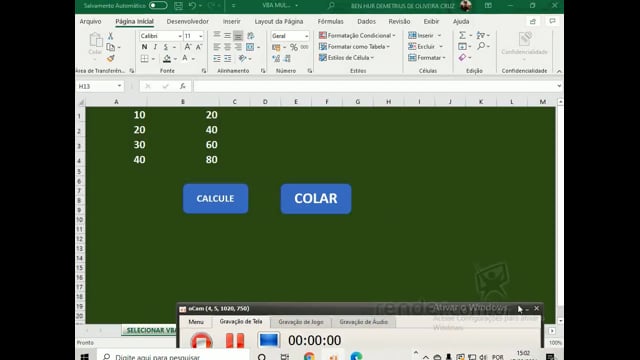The image size is (640, 360).
Task: Decrease indent in Alinhamento group
Action: tap(217, 59)
